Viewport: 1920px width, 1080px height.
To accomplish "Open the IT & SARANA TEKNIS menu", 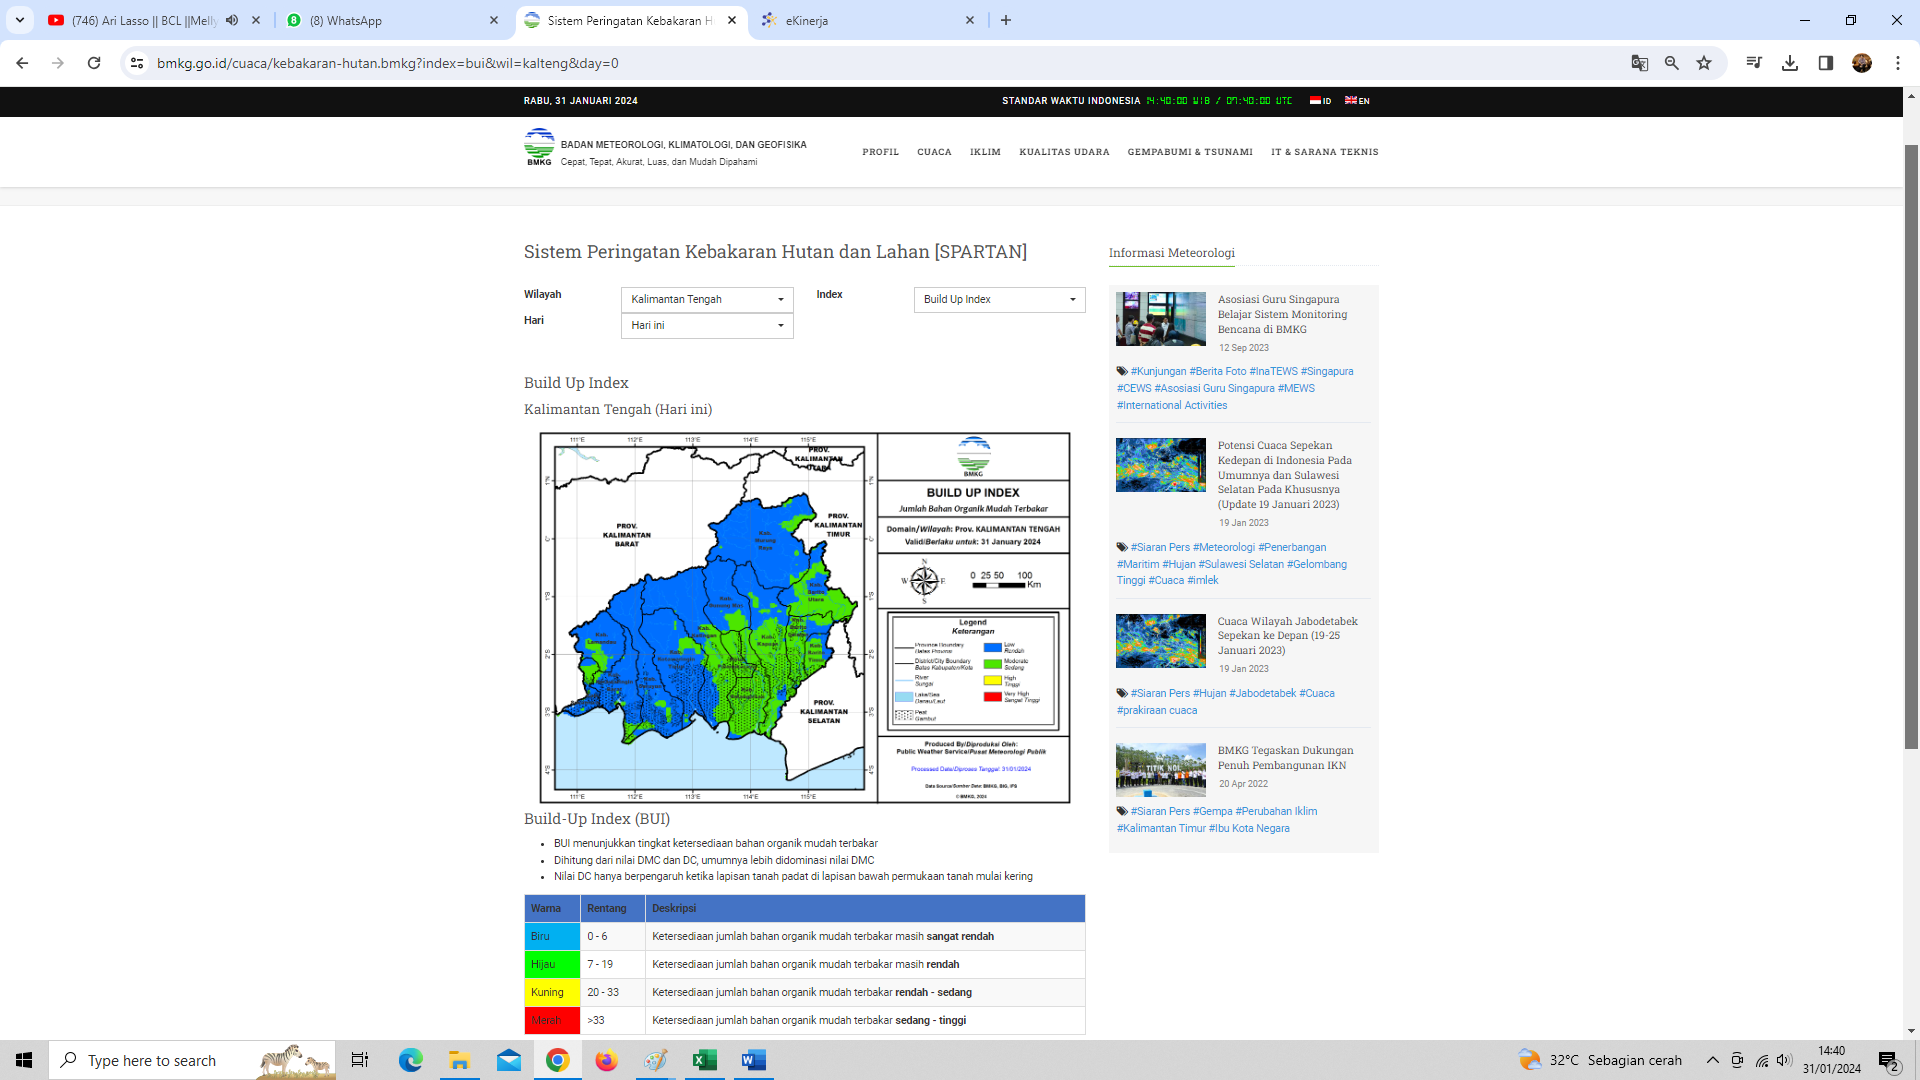I will (1324, 152).
